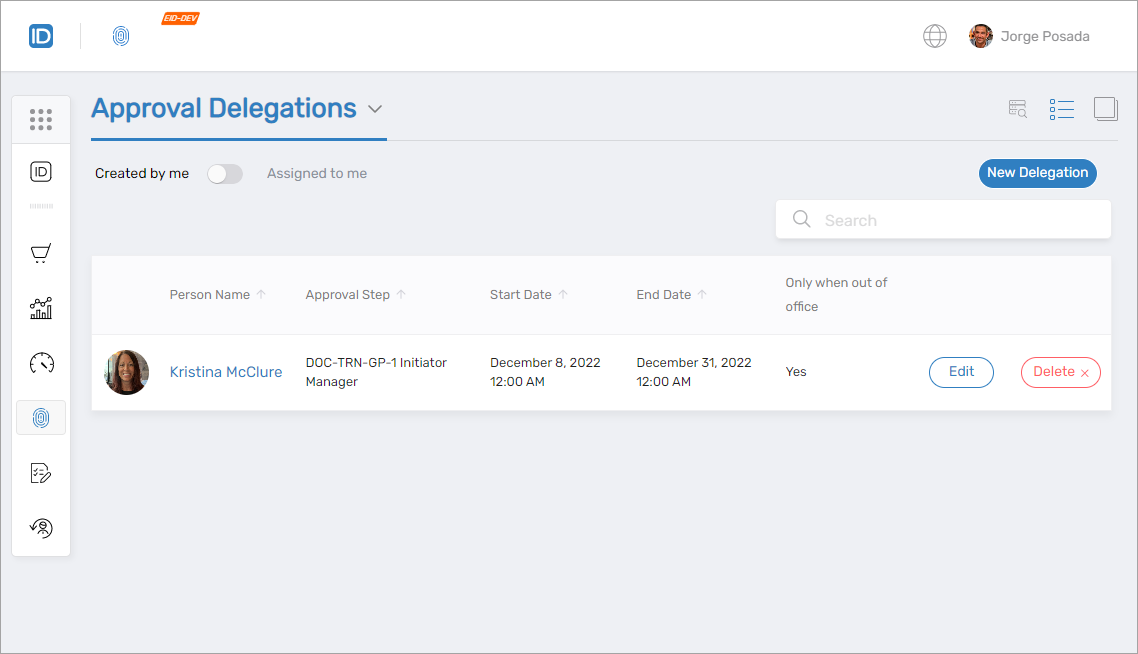This screenshot has height=654, width=1138.
Task: Click the ID card icon in sidebar
Action: click(41, 172)
